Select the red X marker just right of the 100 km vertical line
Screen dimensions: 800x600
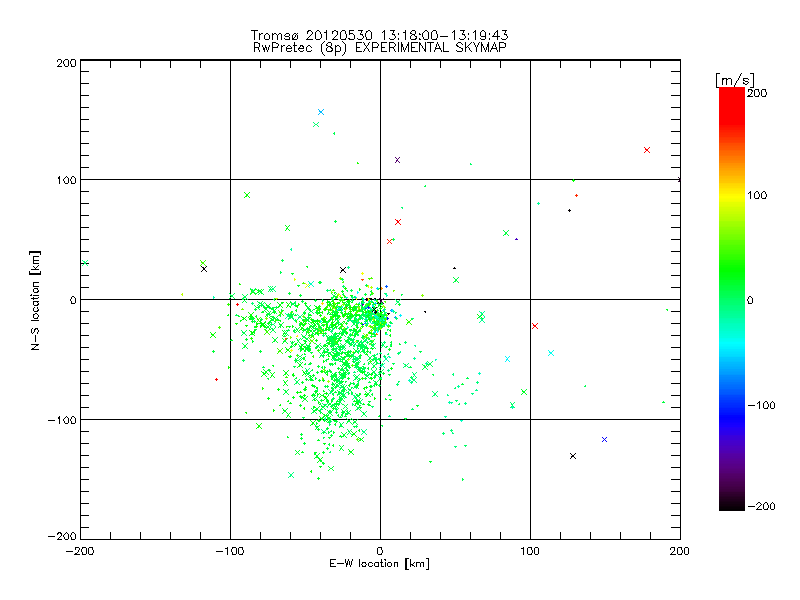pyautogui.click(x=535, y=326)
